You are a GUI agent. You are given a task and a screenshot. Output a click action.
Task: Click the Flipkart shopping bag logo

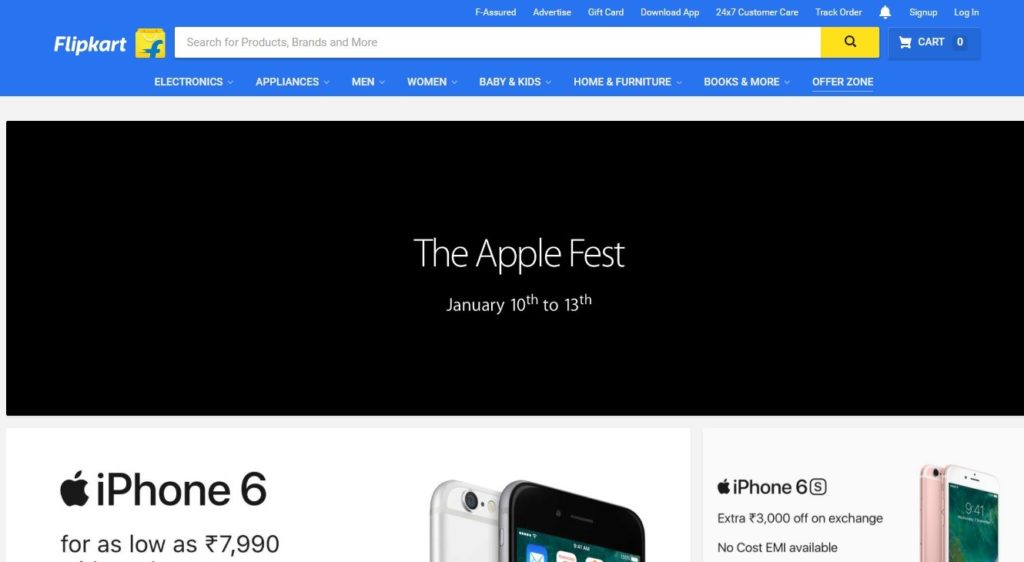(150, 43)
